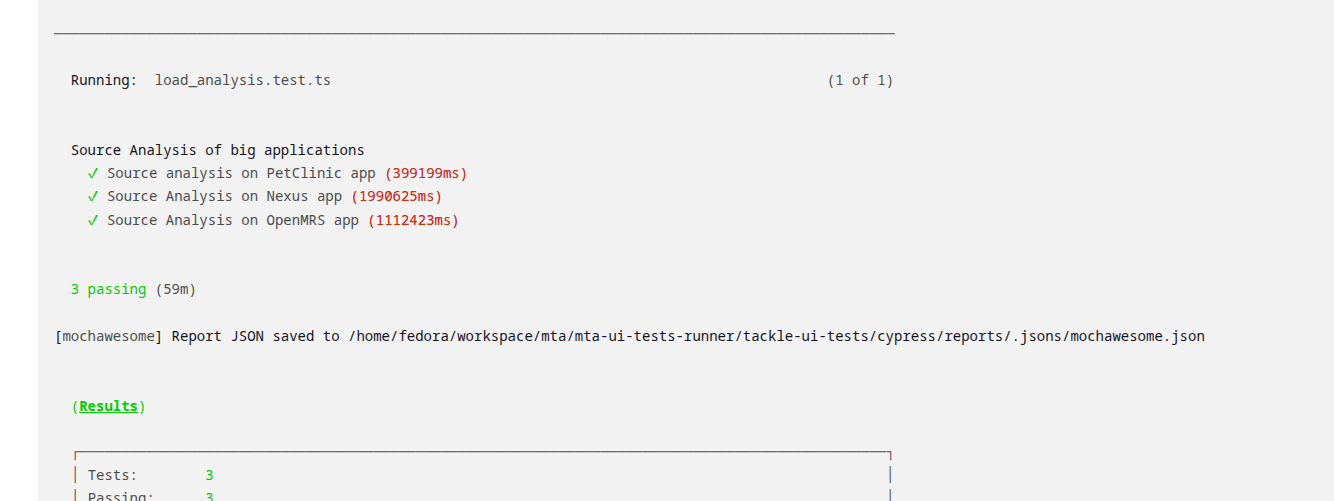Screen dimensions: 1334x501
Task: Click the [mochawesome] log prefix
Action: 108,336
